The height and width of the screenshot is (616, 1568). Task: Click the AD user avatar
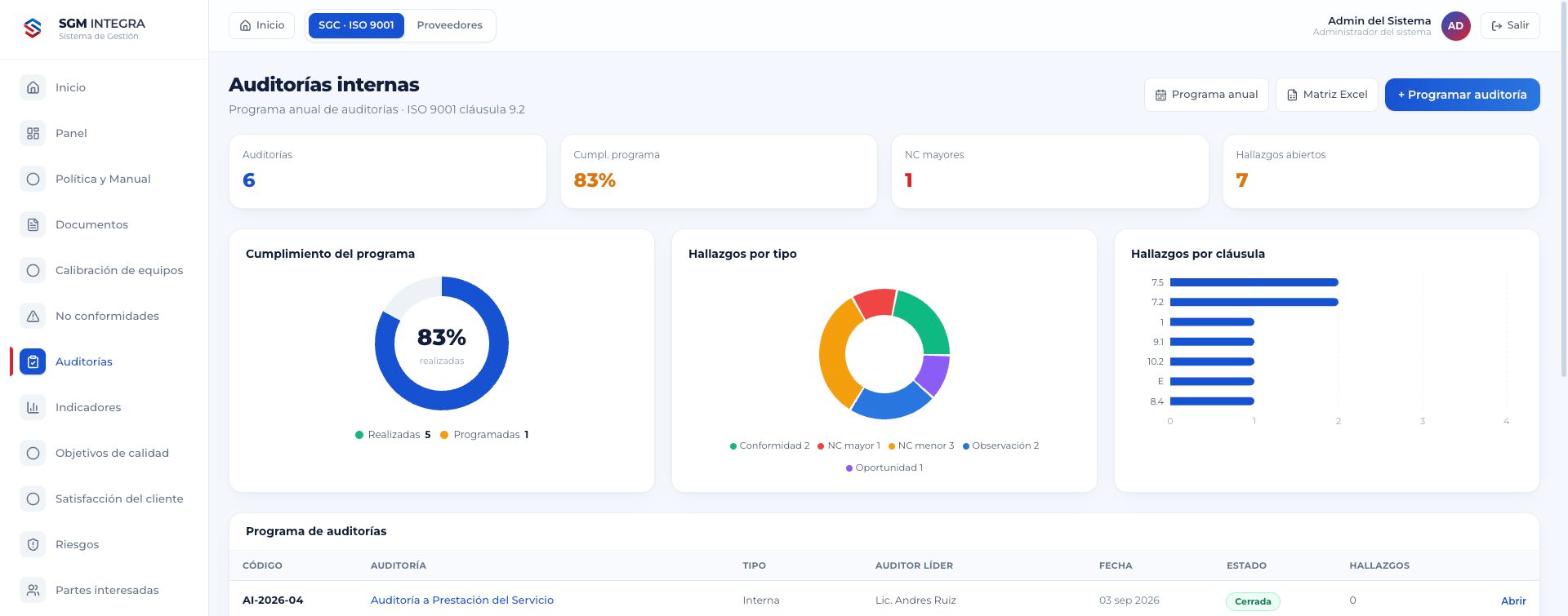tap(1456, 26)
